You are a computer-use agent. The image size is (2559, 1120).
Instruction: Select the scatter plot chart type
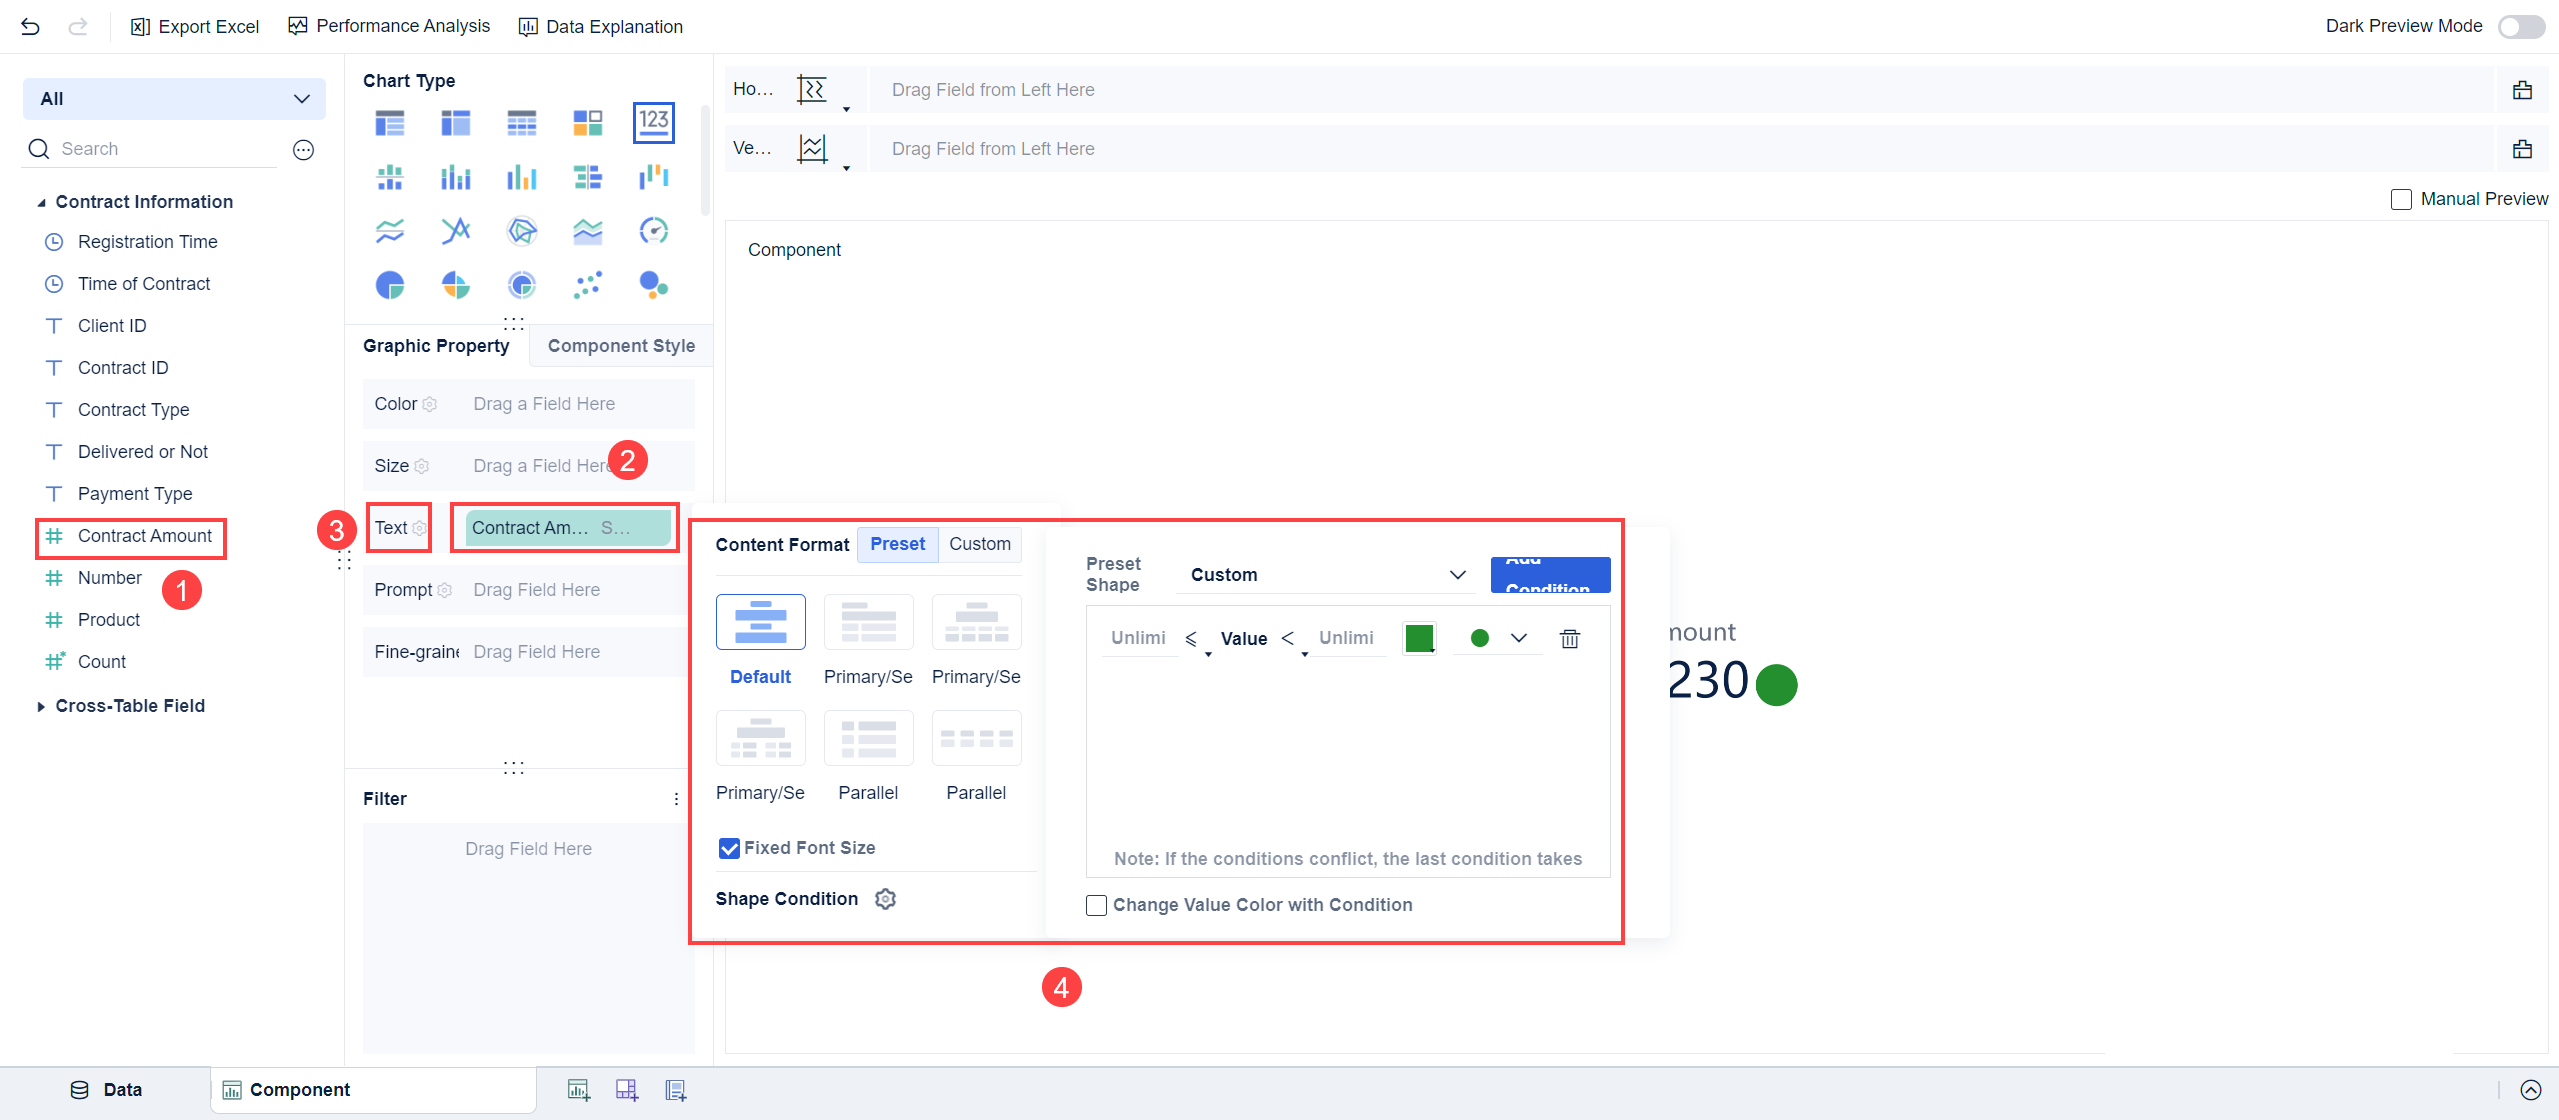[x=587, y=285]
